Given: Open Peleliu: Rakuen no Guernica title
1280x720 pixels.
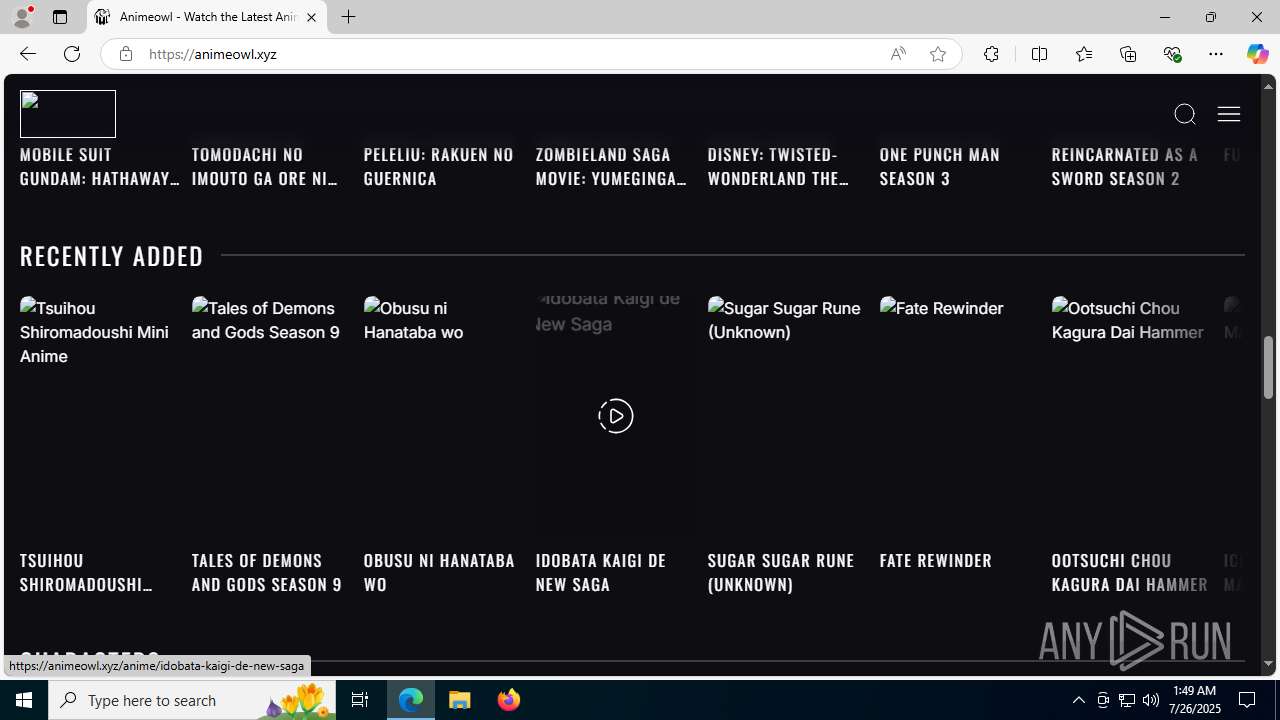Looking at the screenshot, I should (x=439, y=166).
